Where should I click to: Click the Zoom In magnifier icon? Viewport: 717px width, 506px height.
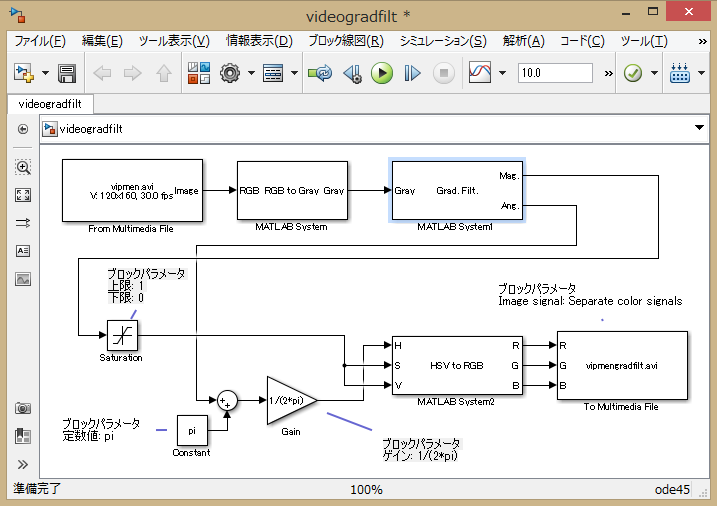tap(23, 167)
